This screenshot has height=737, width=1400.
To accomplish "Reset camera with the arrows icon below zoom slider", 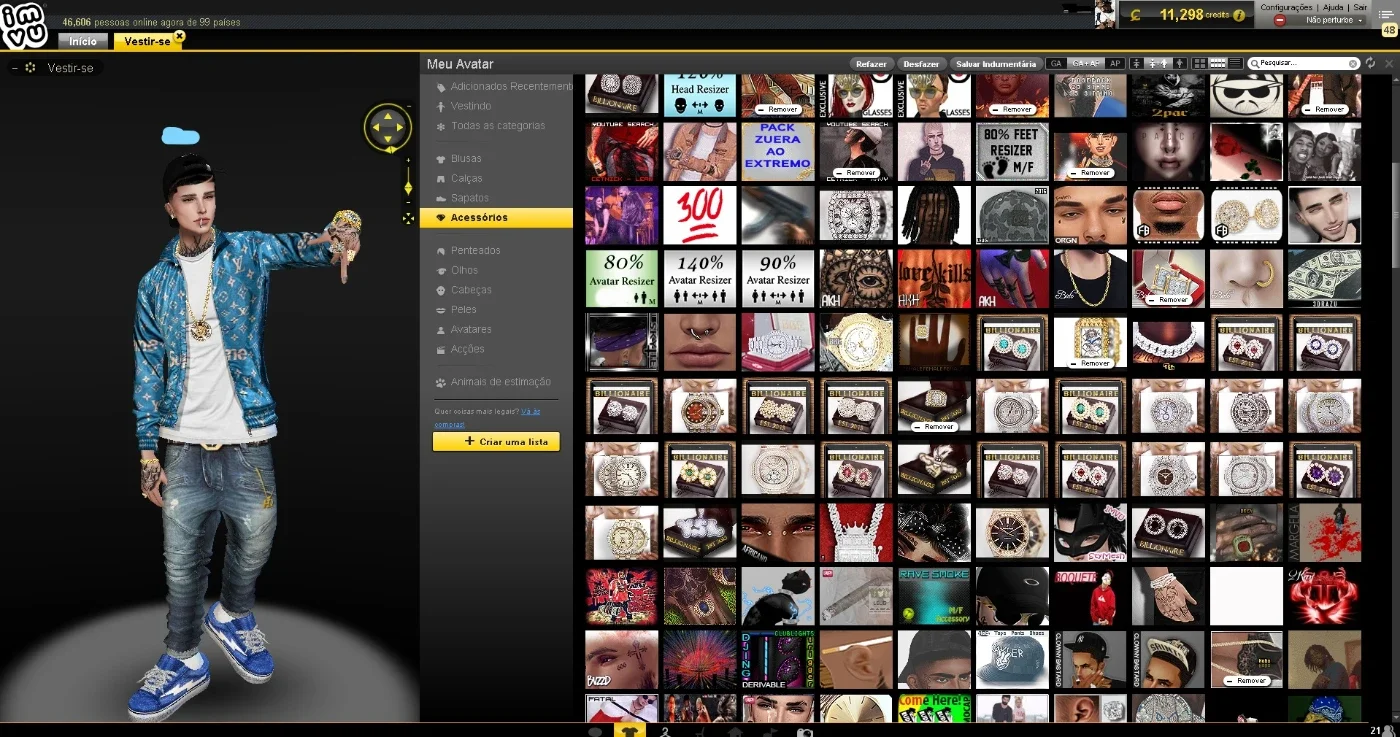I will tap(408, 218).
